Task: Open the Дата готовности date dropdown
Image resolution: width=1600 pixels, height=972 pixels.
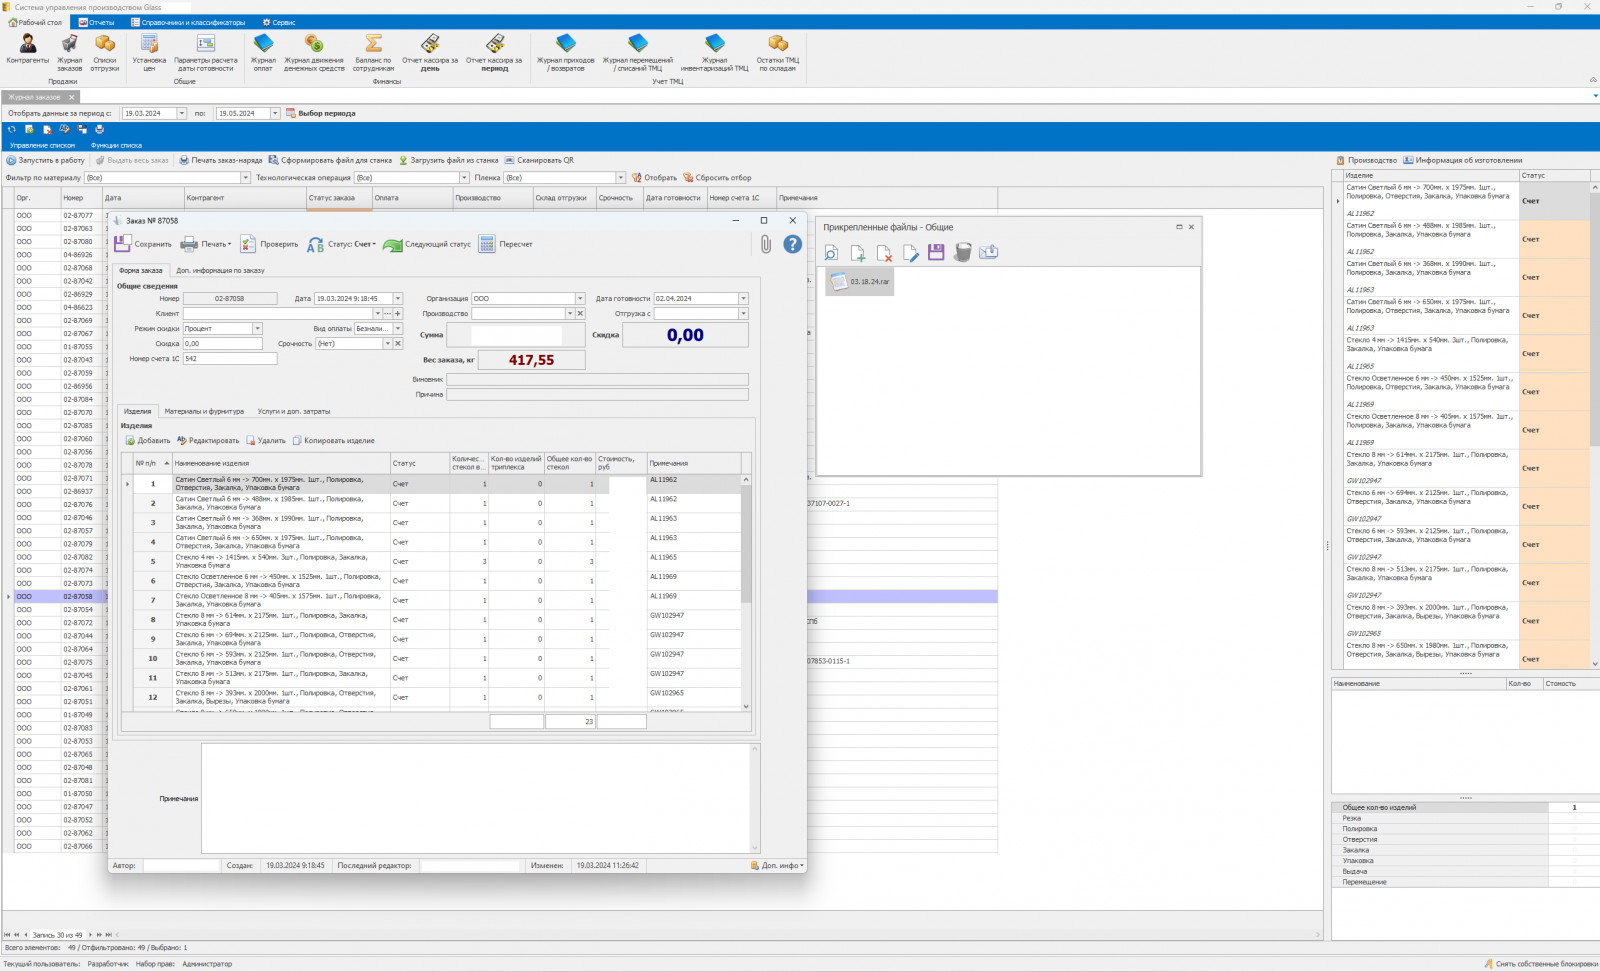Action: (x=743, y=299)
